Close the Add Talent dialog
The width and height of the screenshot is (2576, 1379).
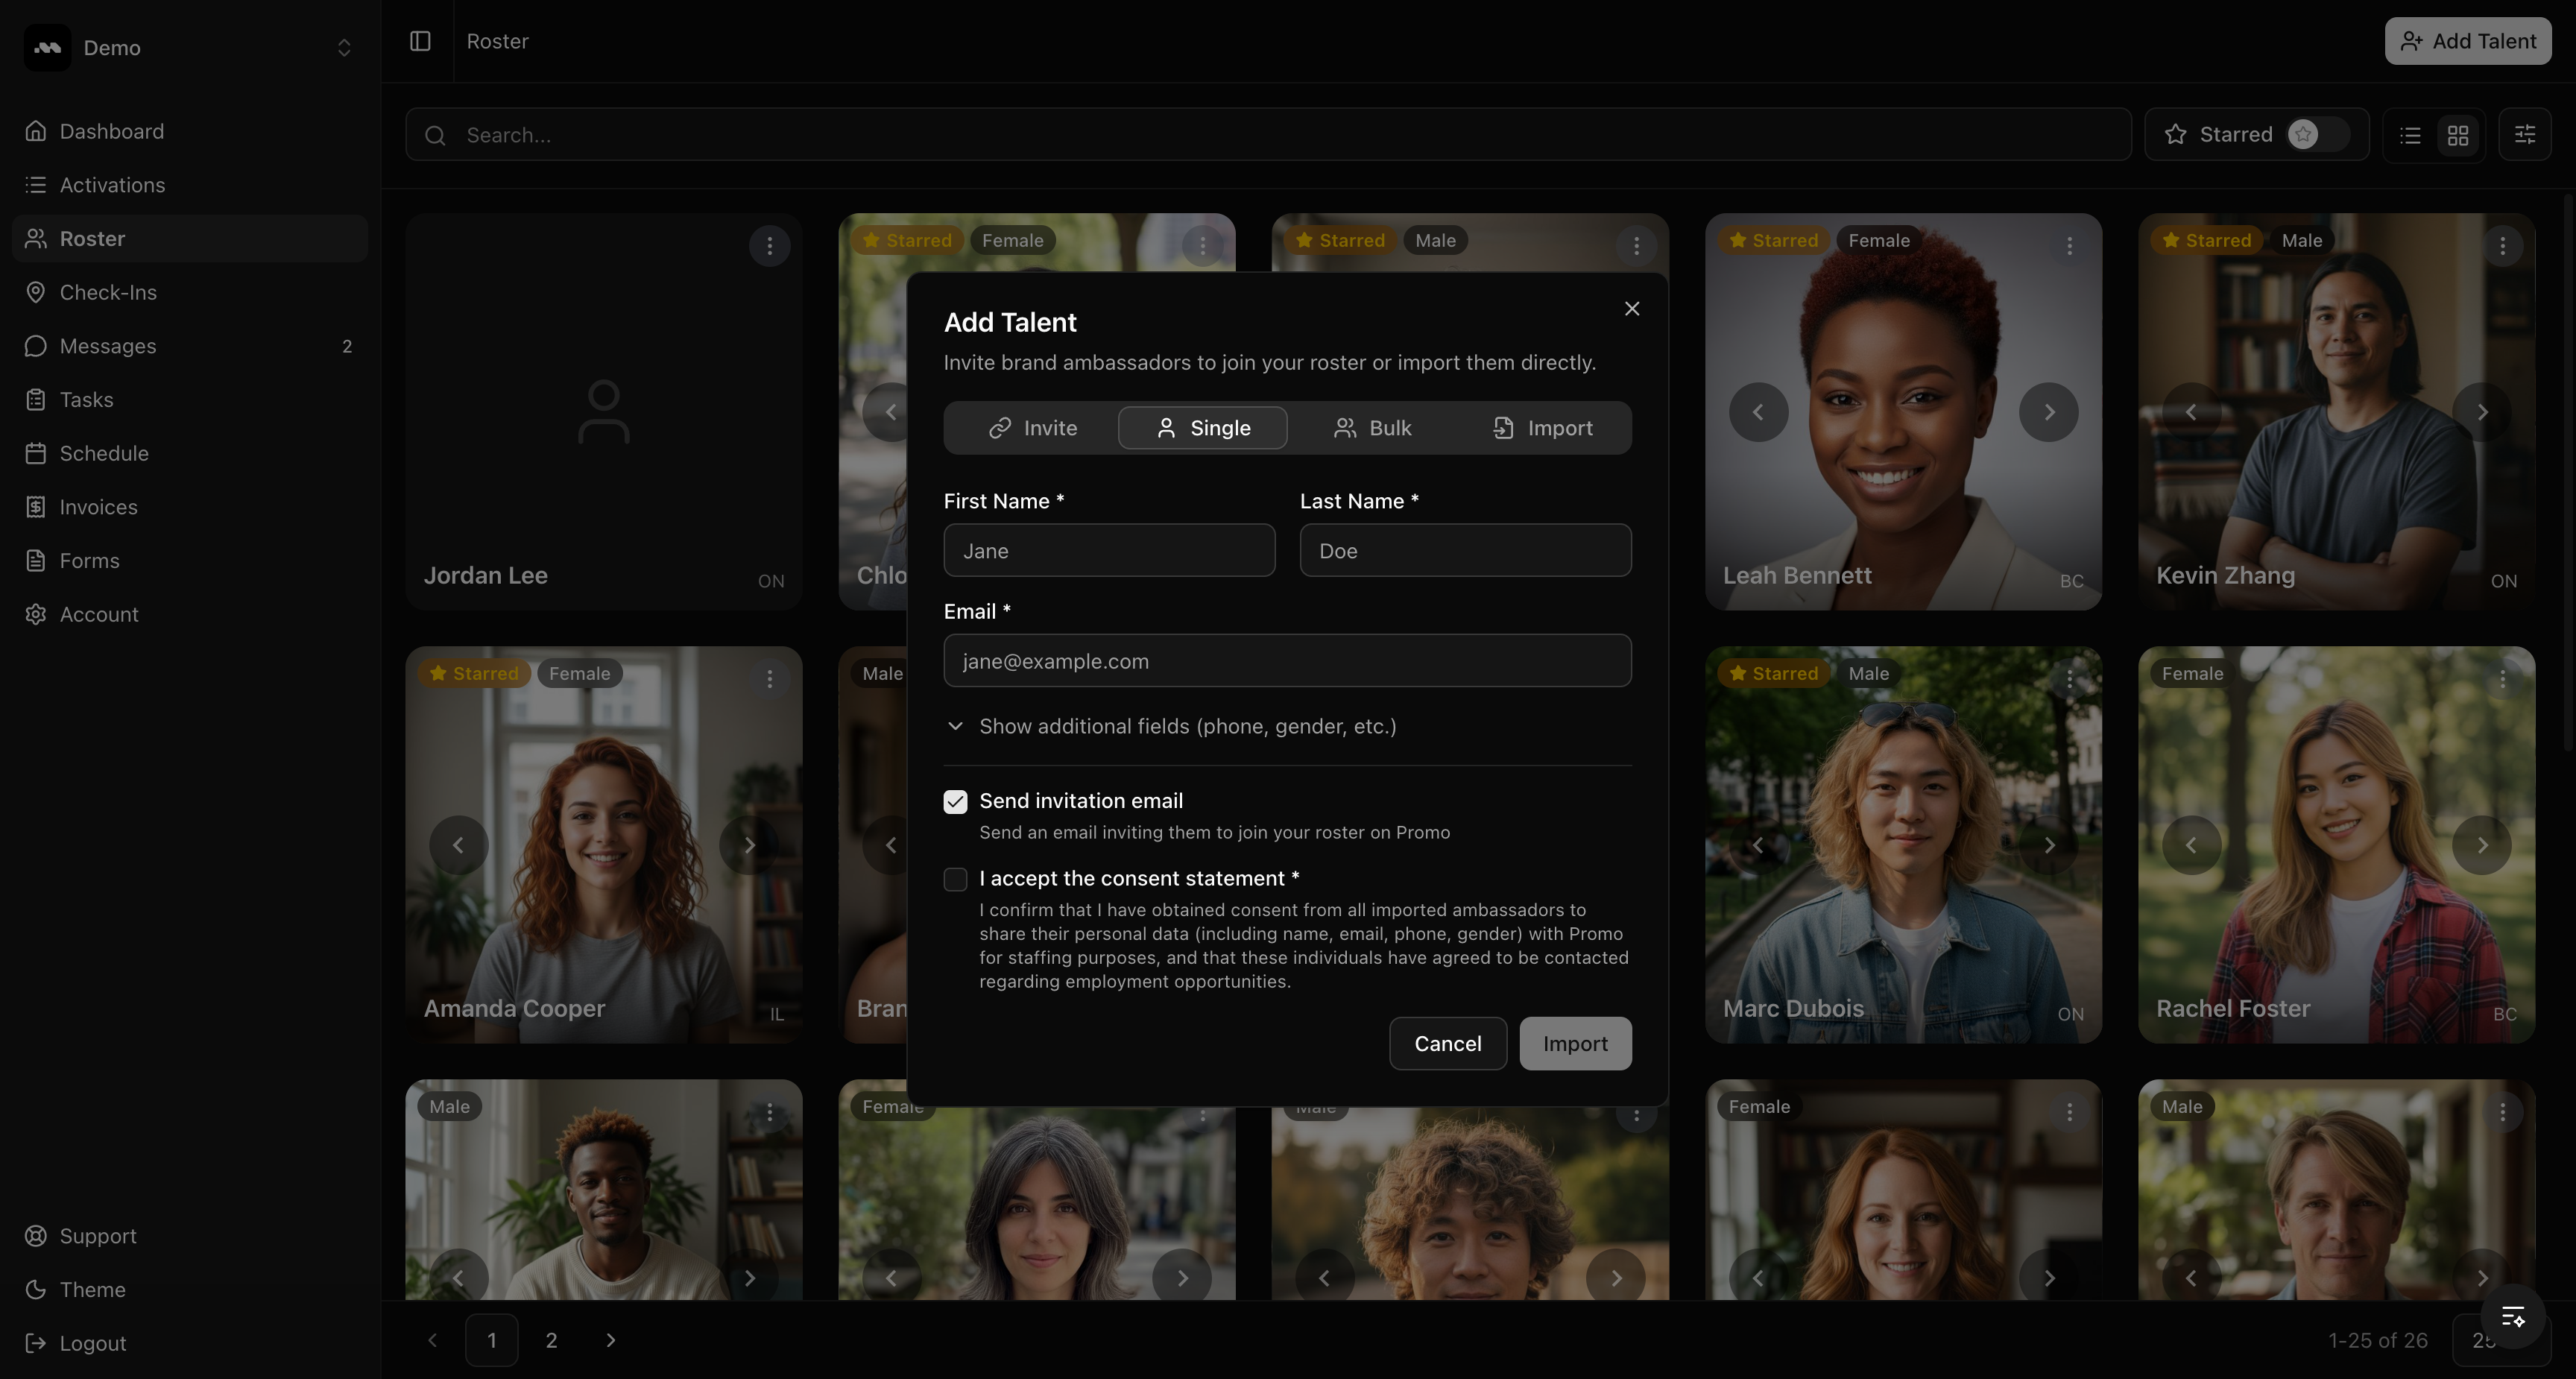(1631, 309)
